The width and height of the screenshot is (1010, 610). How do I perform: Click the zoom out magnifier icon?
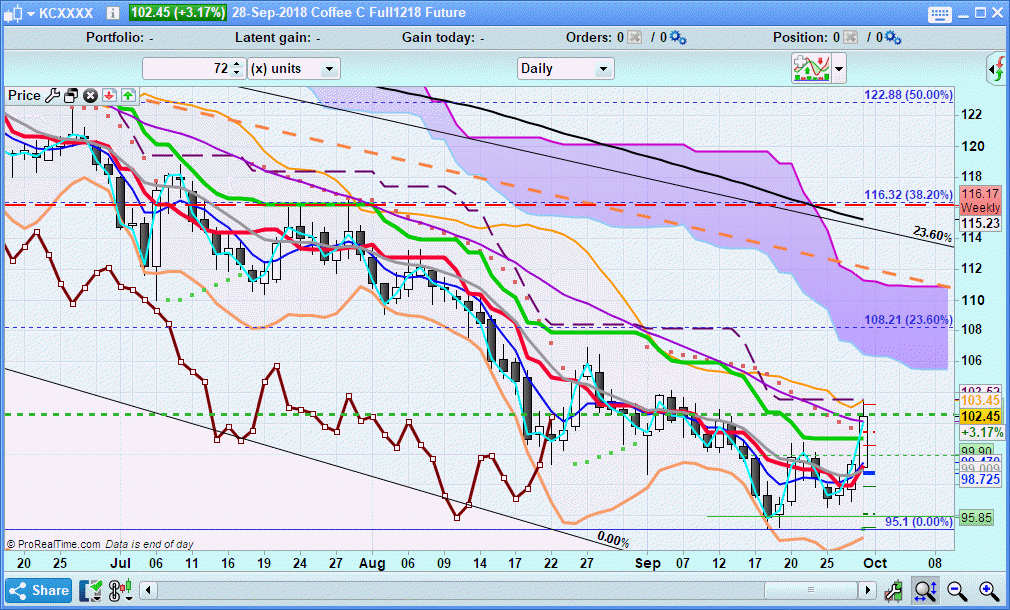point(957,590)
